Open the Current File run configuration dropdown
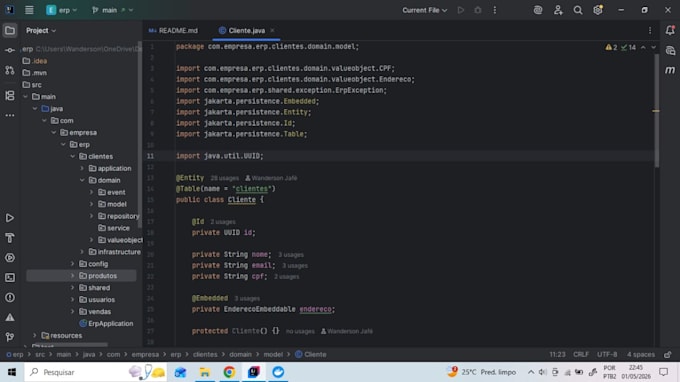The height and width of the screenshot is (382, 680). pos(424,10)
